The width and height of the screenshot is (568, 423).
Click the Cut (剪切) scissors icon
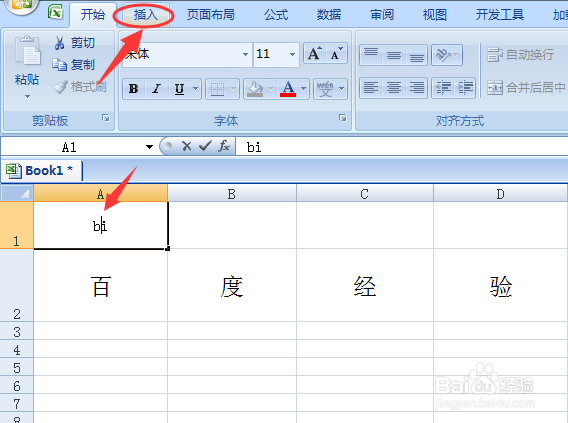[x=60, y=43]
